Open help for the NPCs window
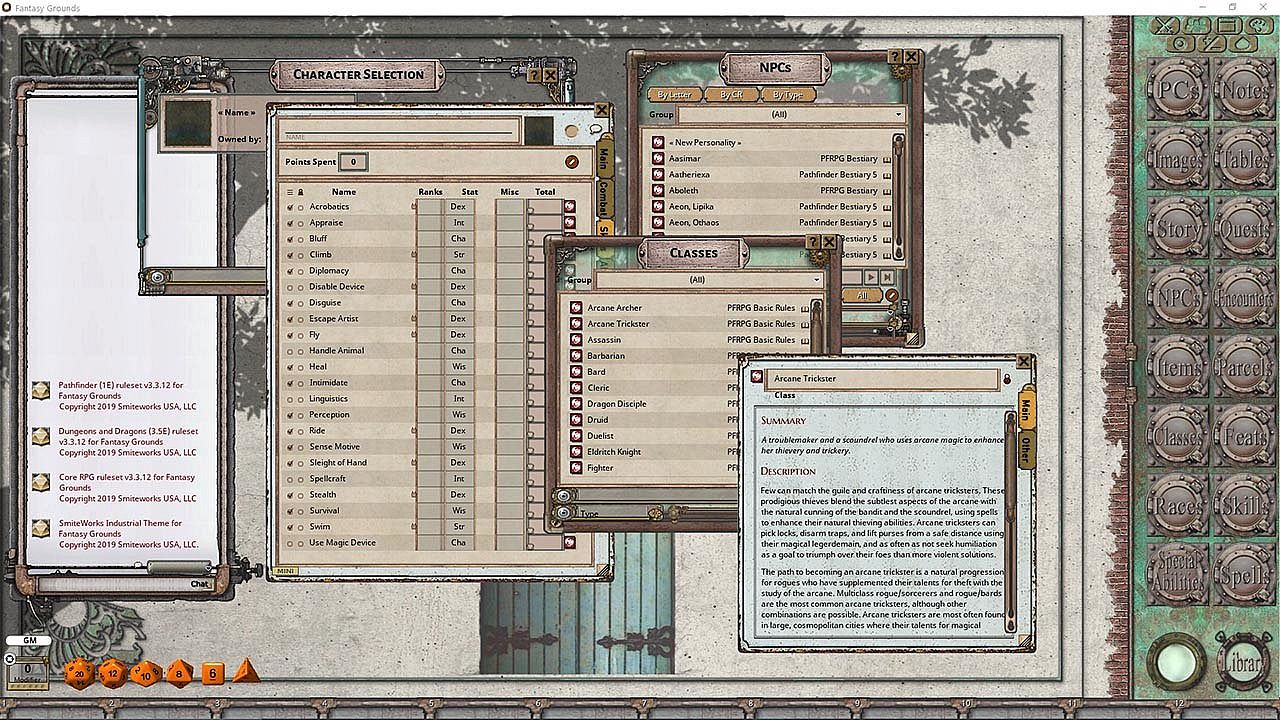Screen dimensions: 1280x720 click(x=895, y=58)
